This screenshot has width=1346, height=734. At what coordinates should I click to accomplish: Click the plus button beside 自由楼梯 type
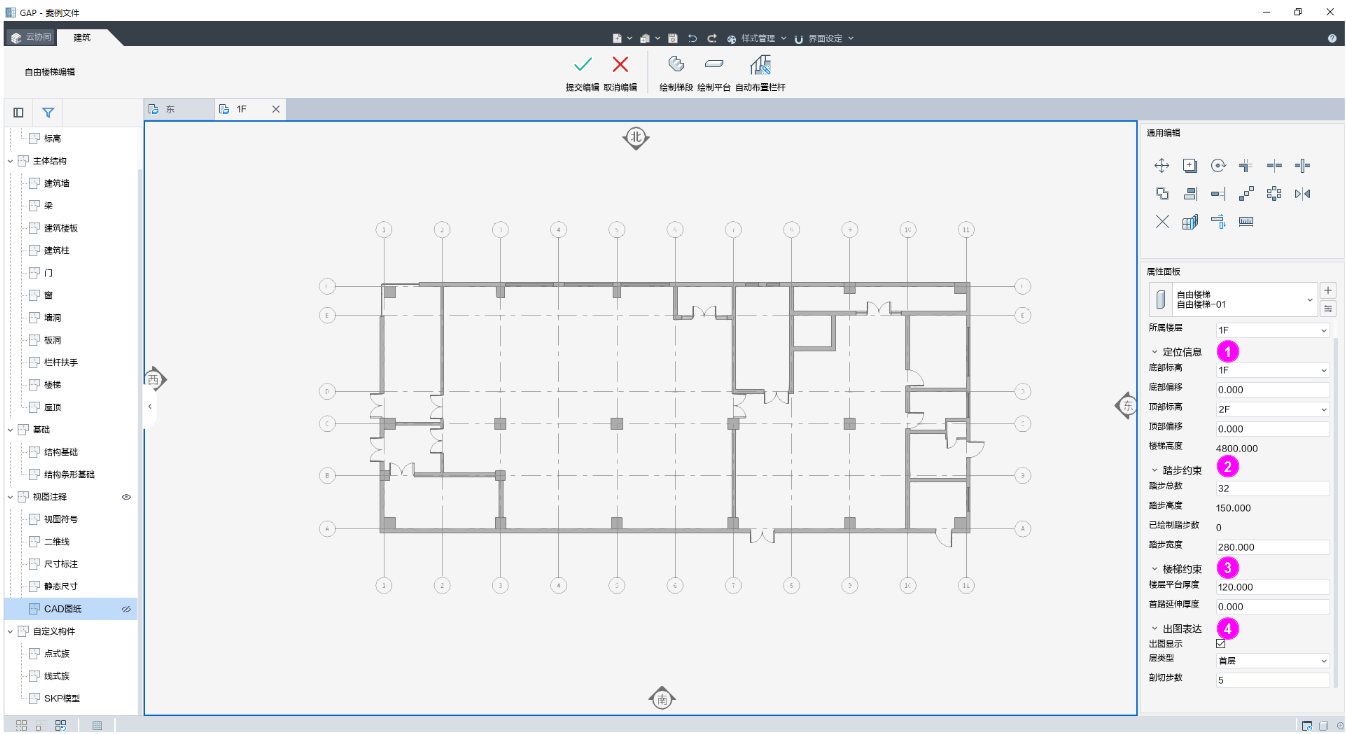click(x=1328, y=290)
